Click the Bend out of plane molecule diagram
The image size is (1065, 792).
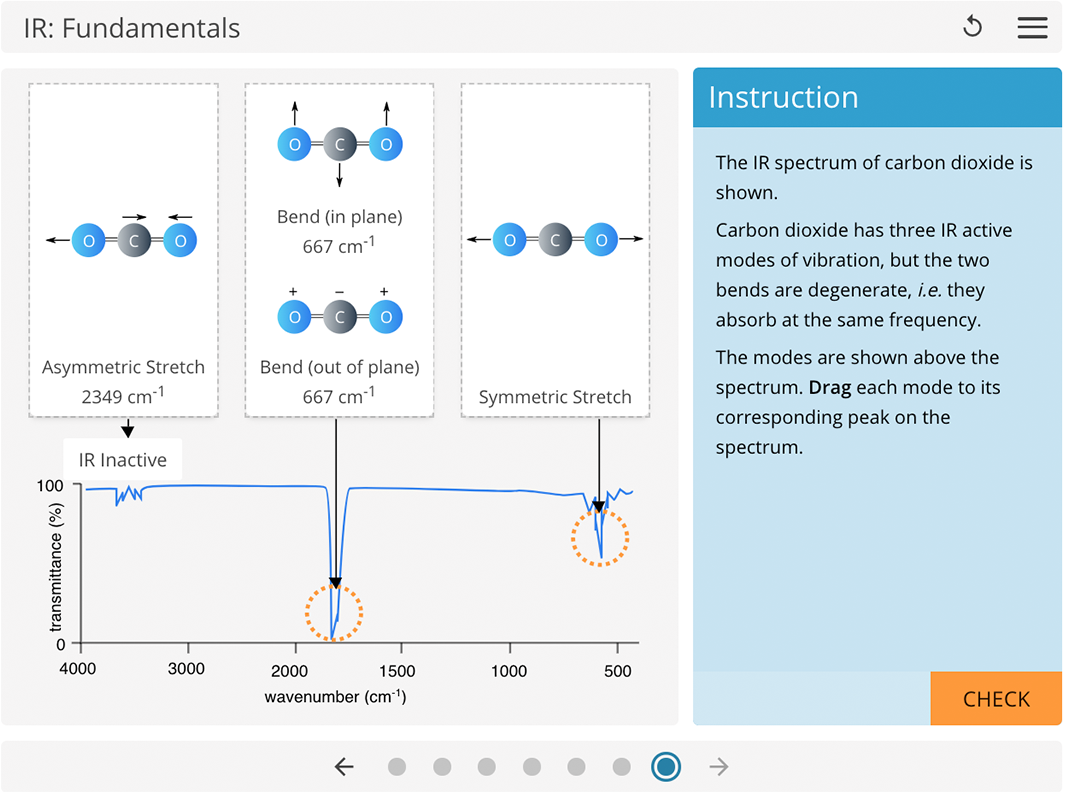pos(338,315)
